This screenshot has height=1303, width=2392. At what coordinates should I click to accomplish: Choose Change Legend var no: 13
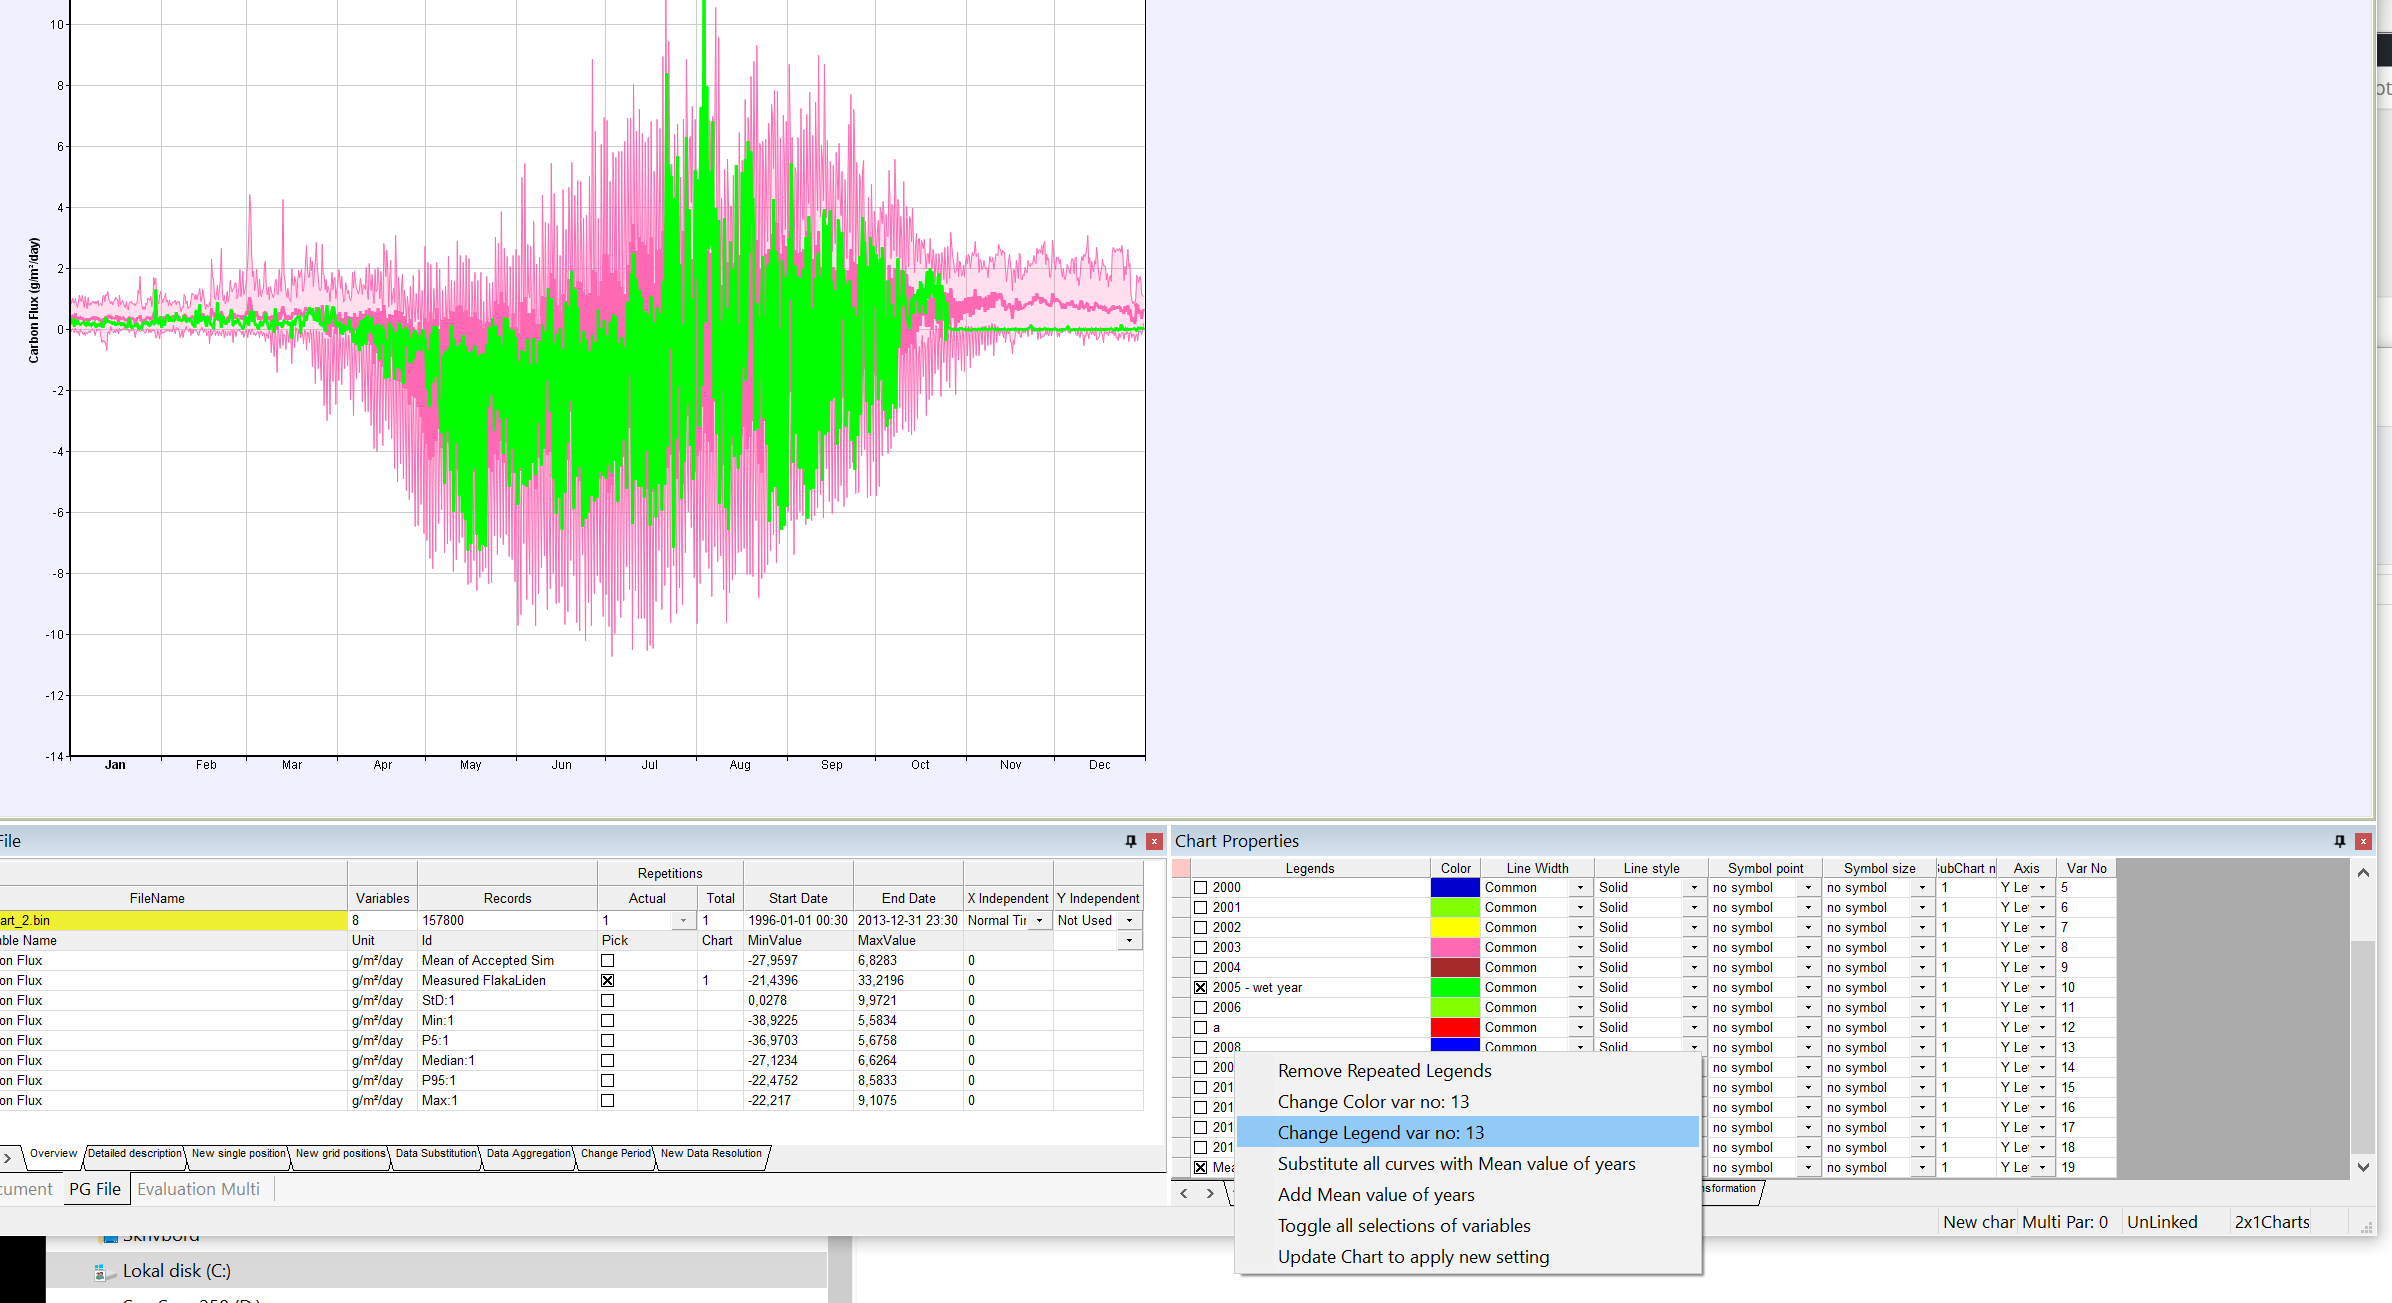click(x=1469, y=1133)
